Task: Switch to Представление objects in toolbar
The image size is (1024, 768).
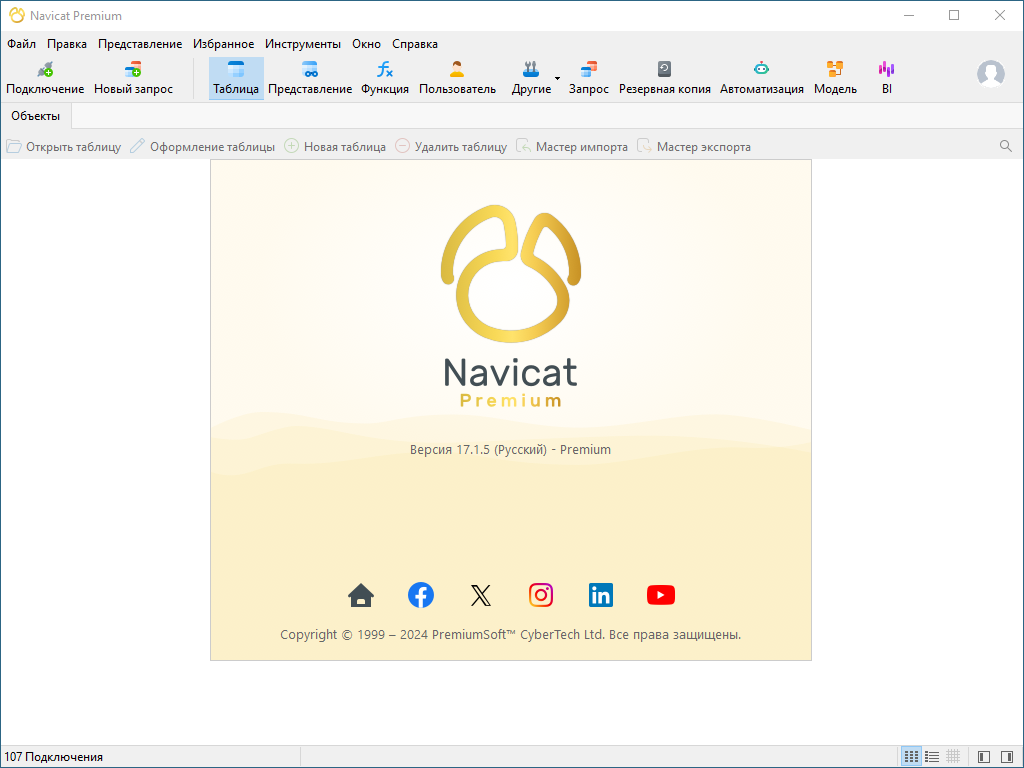Action: [310, 78]
